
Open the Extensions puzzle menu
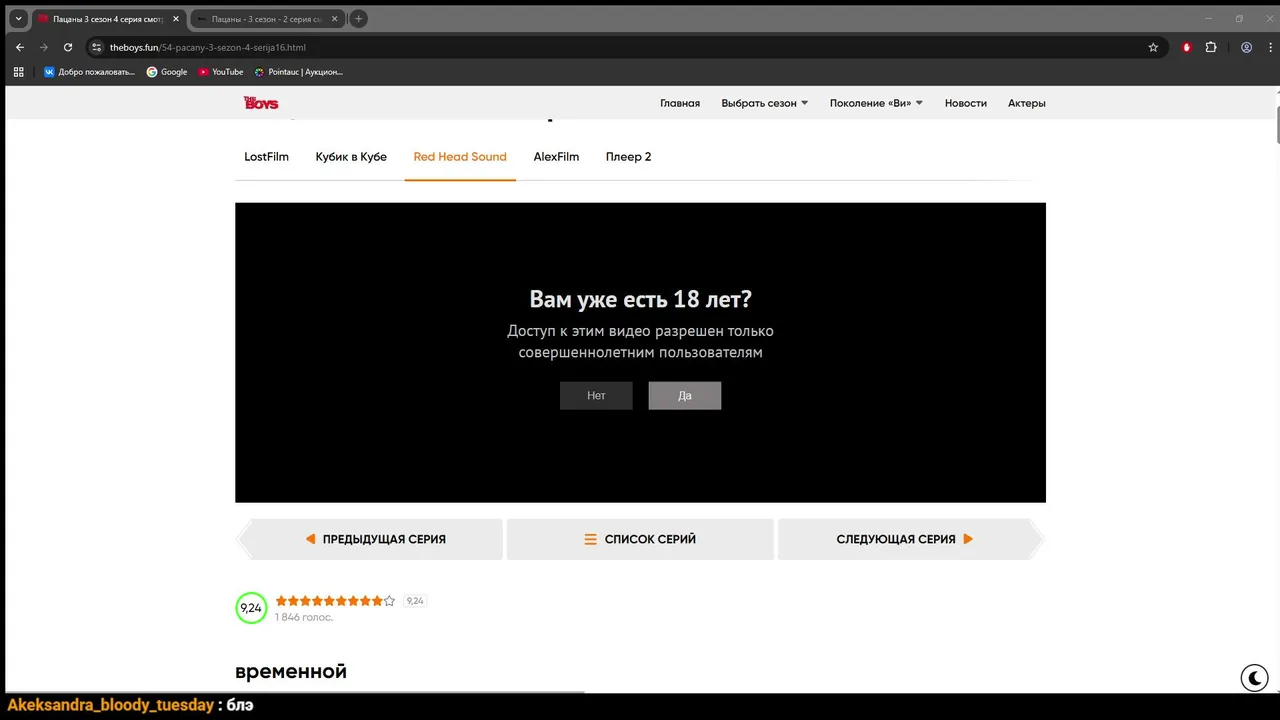[1211, 47]
